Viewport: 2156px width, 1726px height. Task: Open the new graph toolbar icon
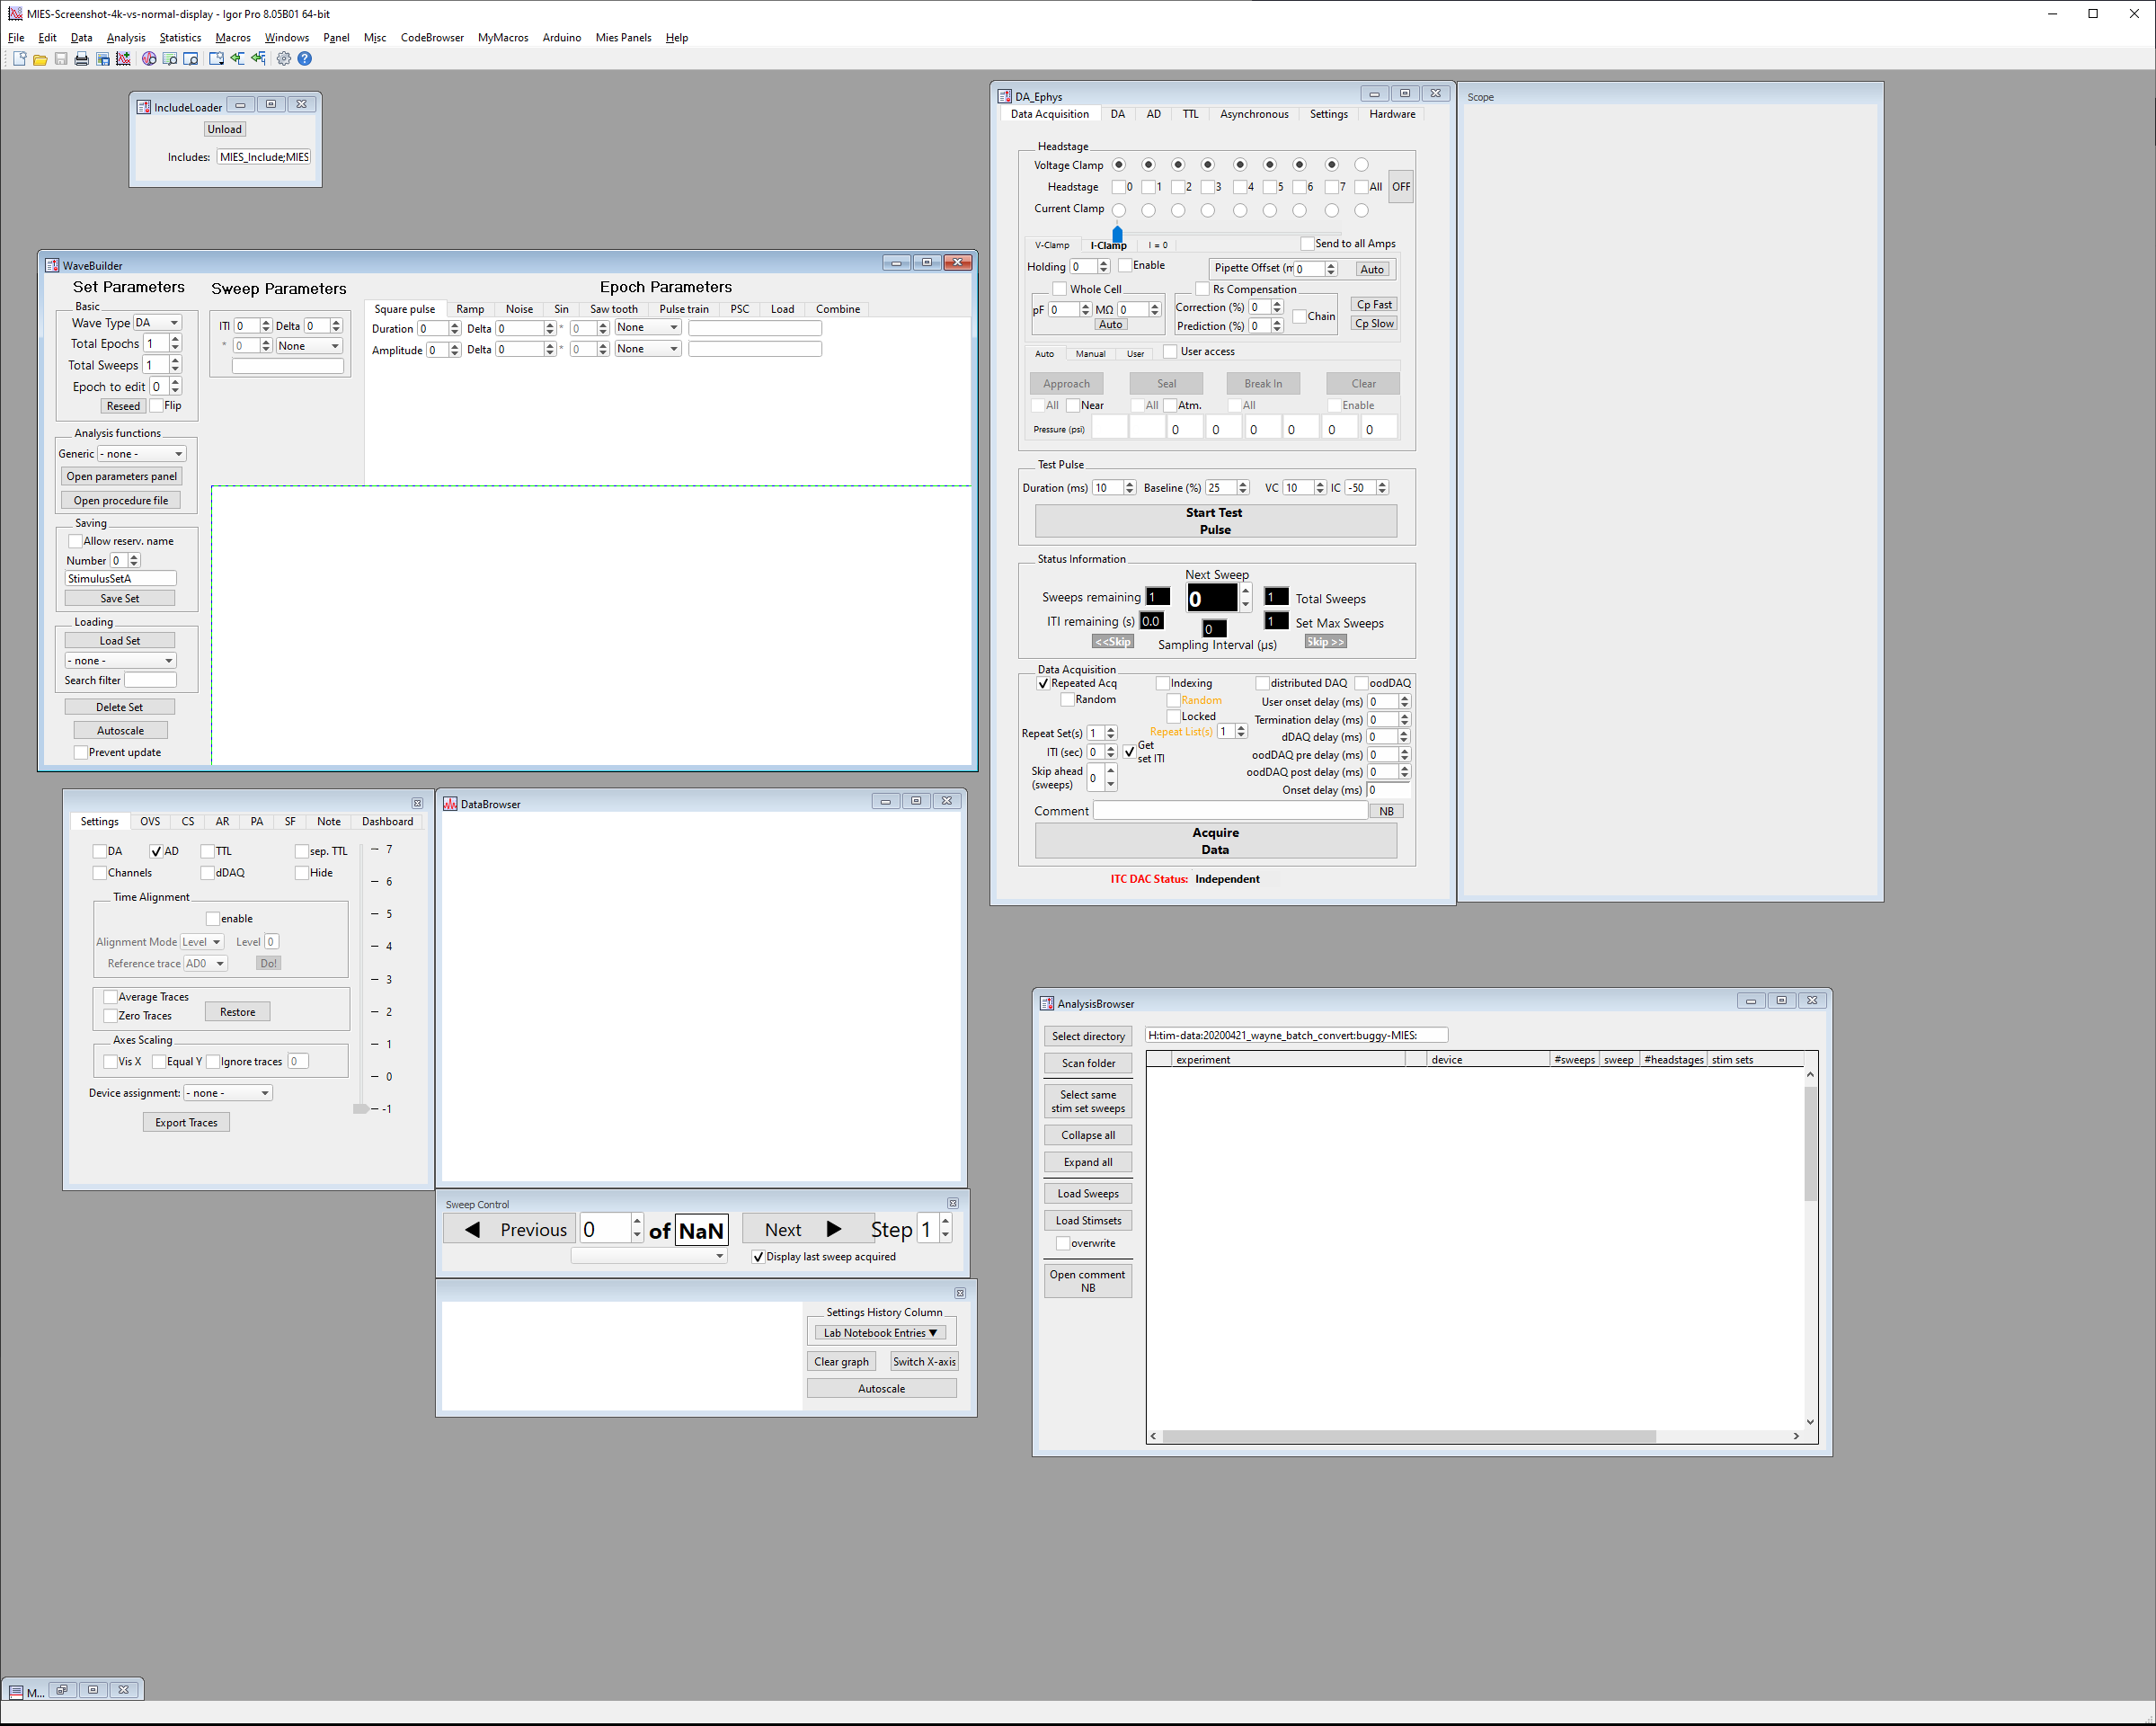pos(123,58)
